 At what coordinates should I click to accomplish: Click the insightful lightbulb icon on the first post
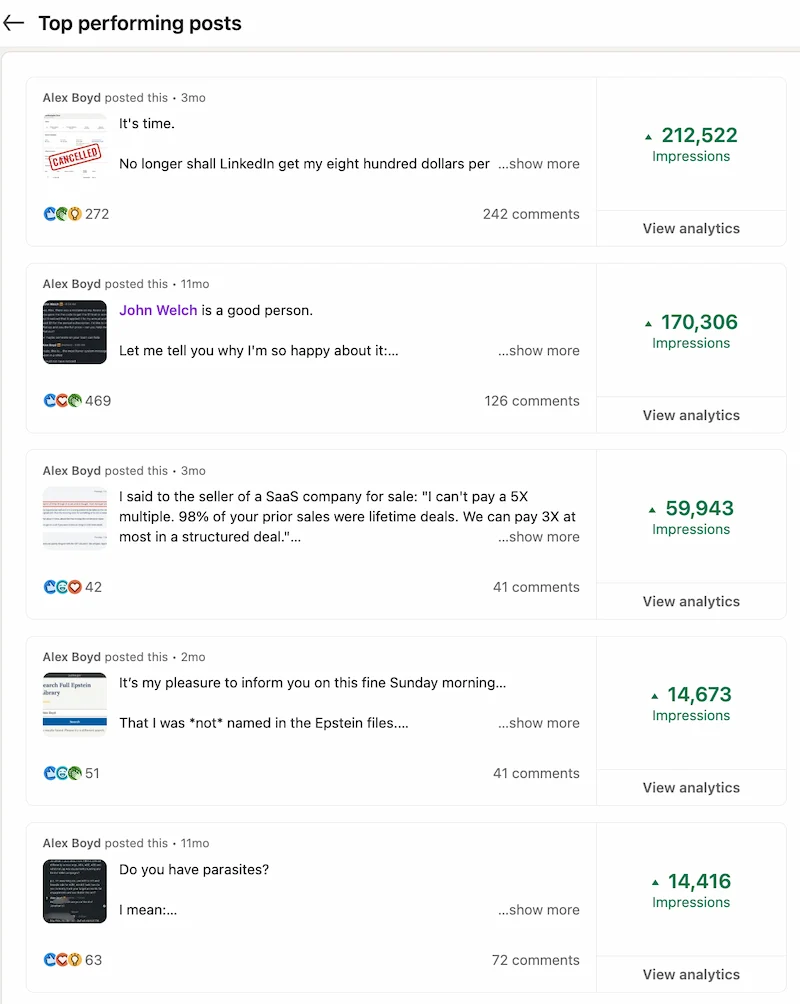74,213
